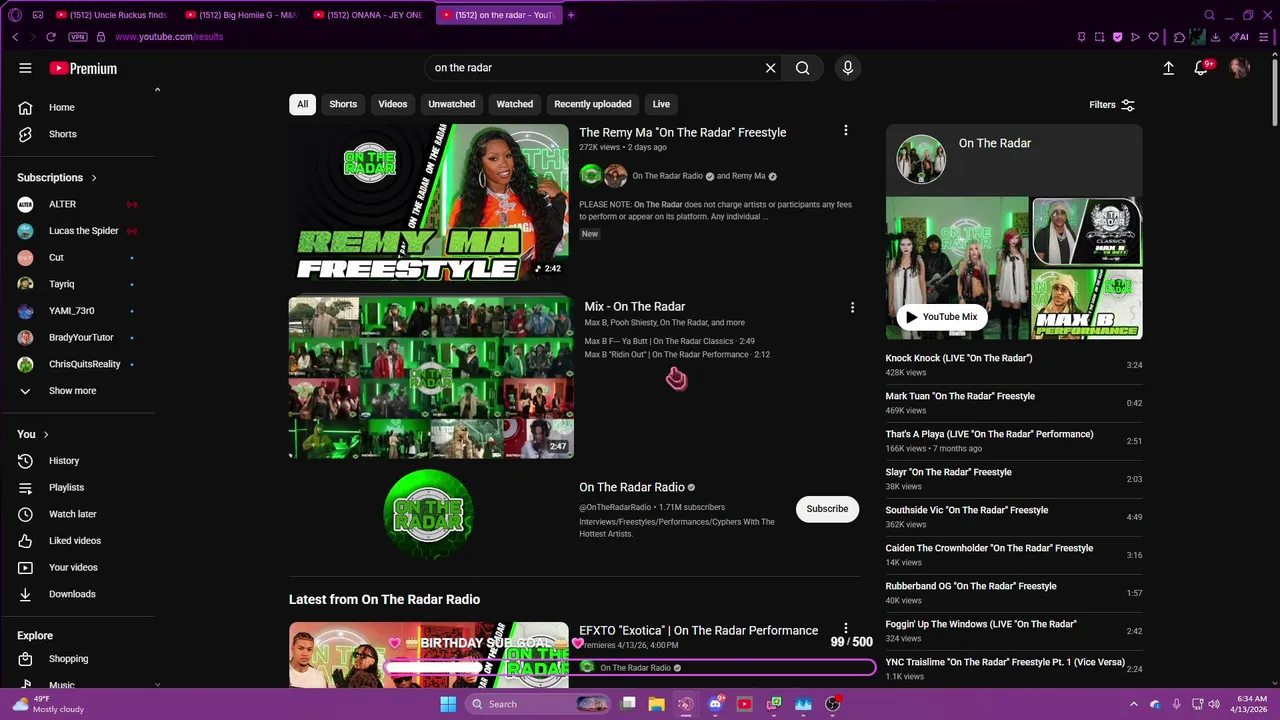Screen dimensions: 1280x720
Task: Open the YouTube hamburger guide menu
Action: (25, 68)
